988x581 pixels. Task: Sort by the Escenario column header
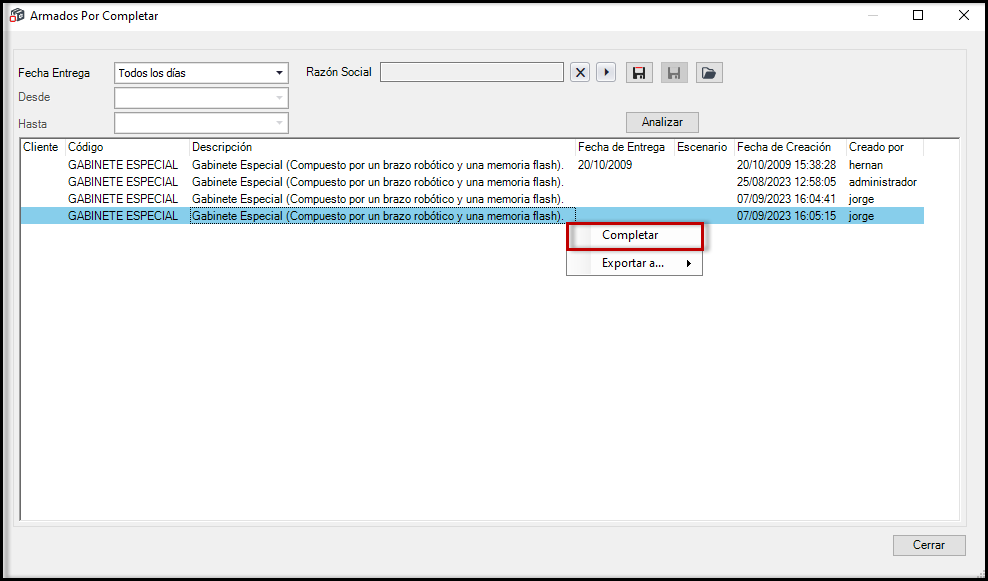(x=704, y=147)
